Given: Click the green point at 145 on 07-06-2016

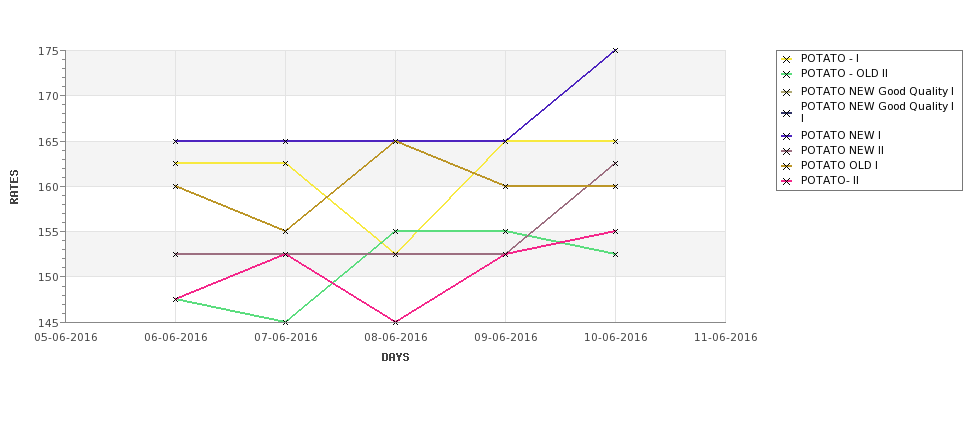Looking at the screenshot, I should [285, 322].
